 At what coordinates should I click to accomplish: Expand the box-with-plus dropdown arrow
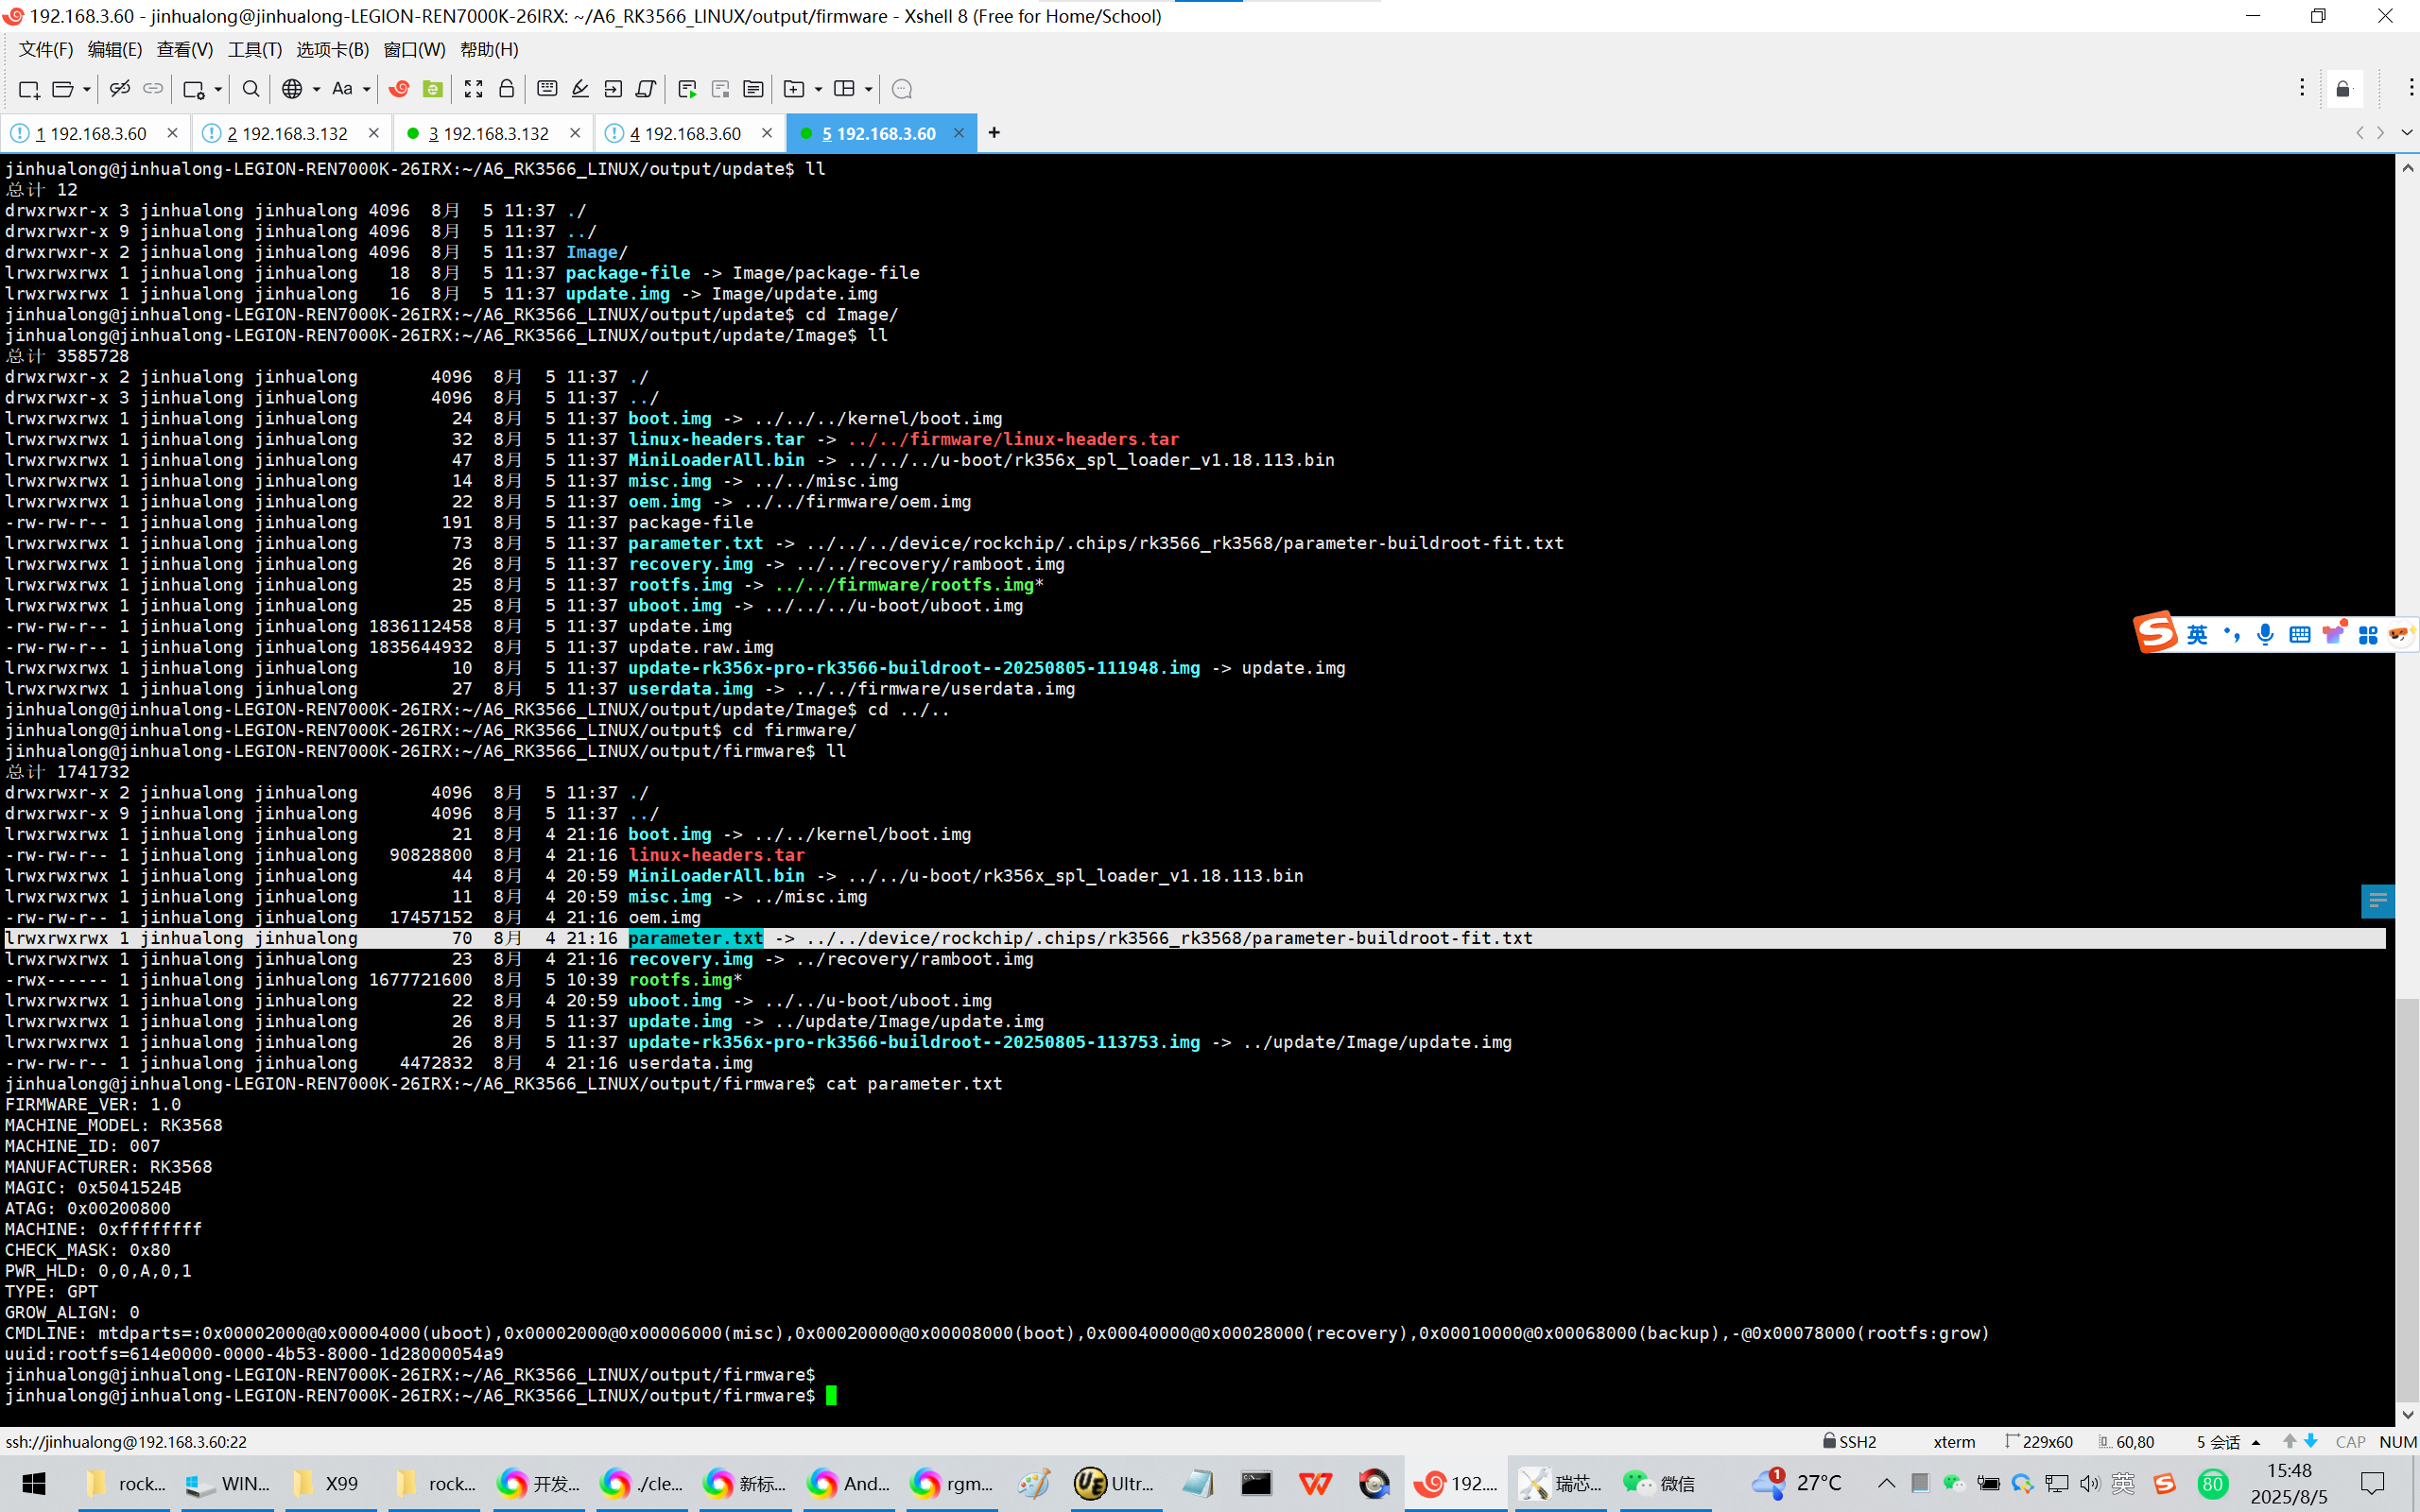[818, 90]
